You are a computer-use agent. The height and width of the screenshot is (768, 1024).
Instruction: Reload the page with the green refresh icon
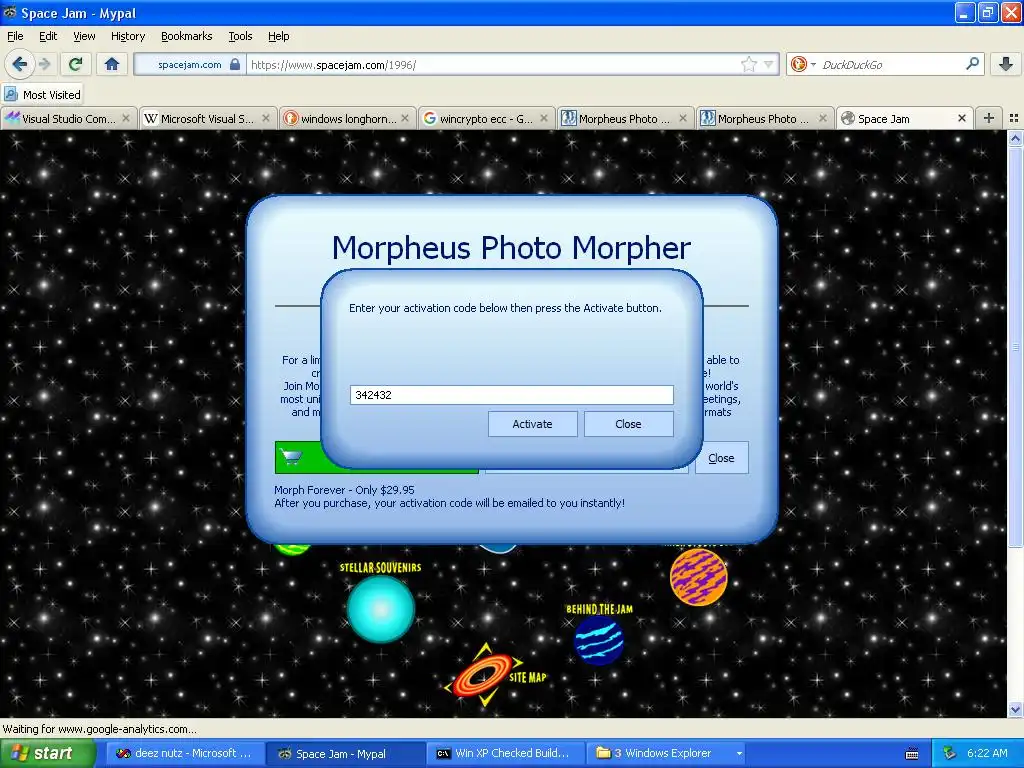point(75,64)
